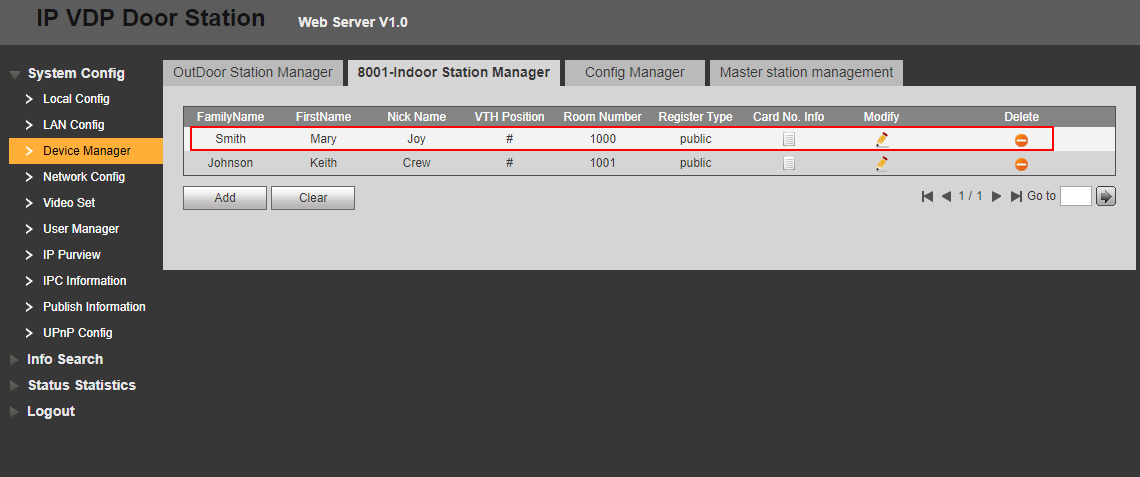Open Network Config in sidebar
The width and height of the screenshot is (1140, 477).
(84, 177)
